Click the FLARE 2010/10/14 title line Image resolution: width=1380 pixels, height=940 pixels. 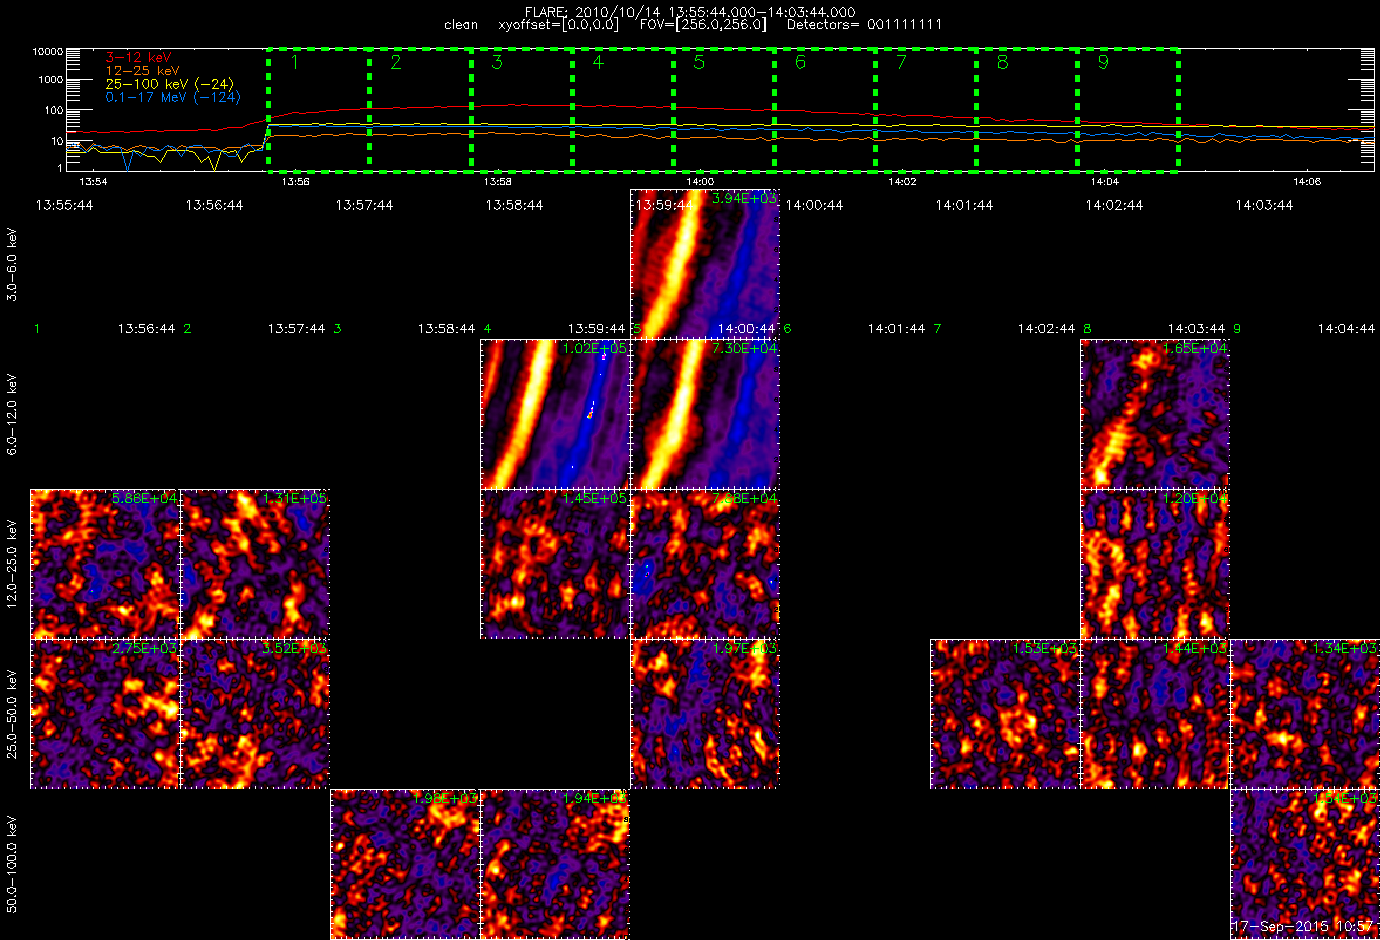pyautogui.click(x=690, y=12)
